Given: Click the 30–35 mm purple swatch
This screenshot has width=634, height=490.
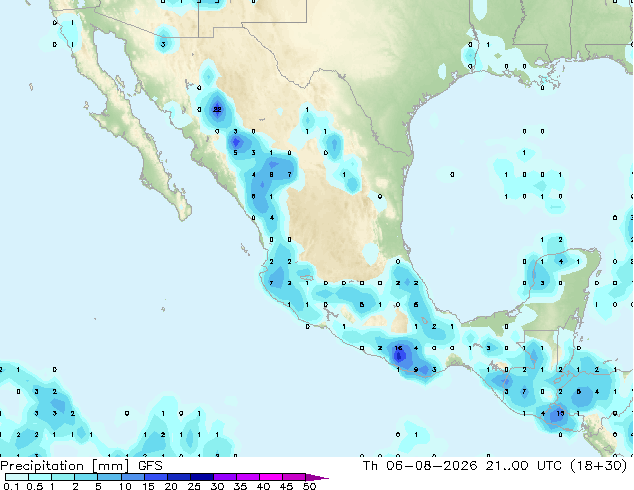Looking at the screenshot, I should (x=225, y=477).
